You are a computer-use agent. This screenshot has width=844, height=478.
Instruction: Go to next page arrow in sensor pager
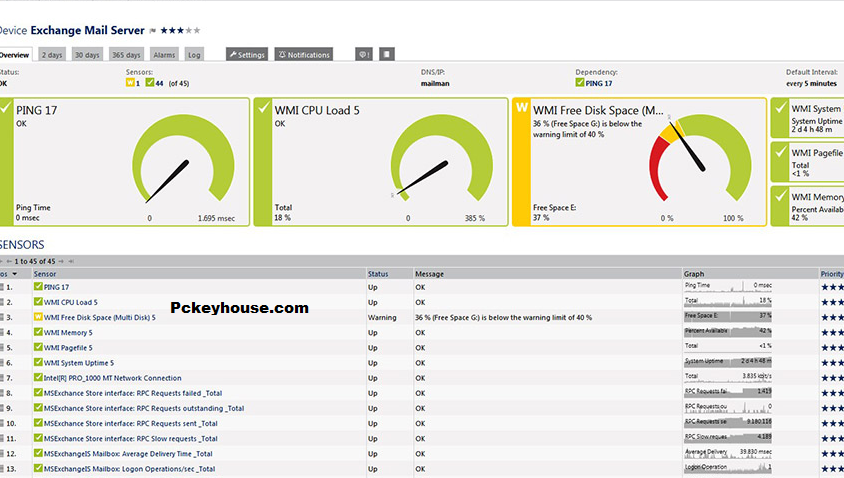pos(61,261)
